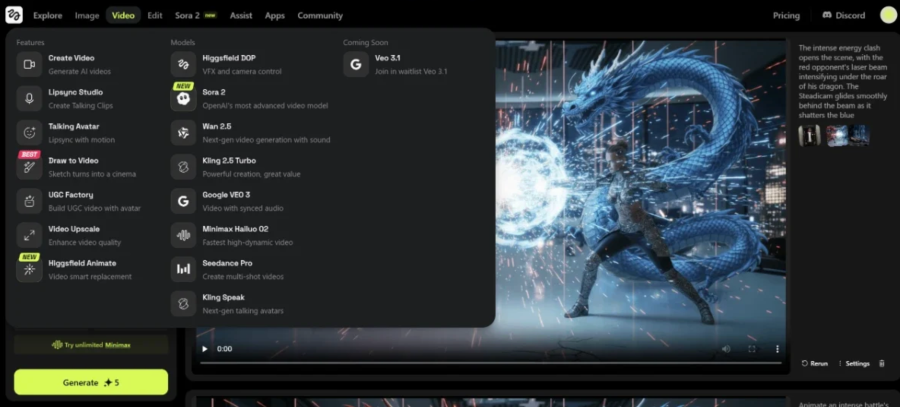Select the Video Upscale expand arrows icon

coord(29,235)
